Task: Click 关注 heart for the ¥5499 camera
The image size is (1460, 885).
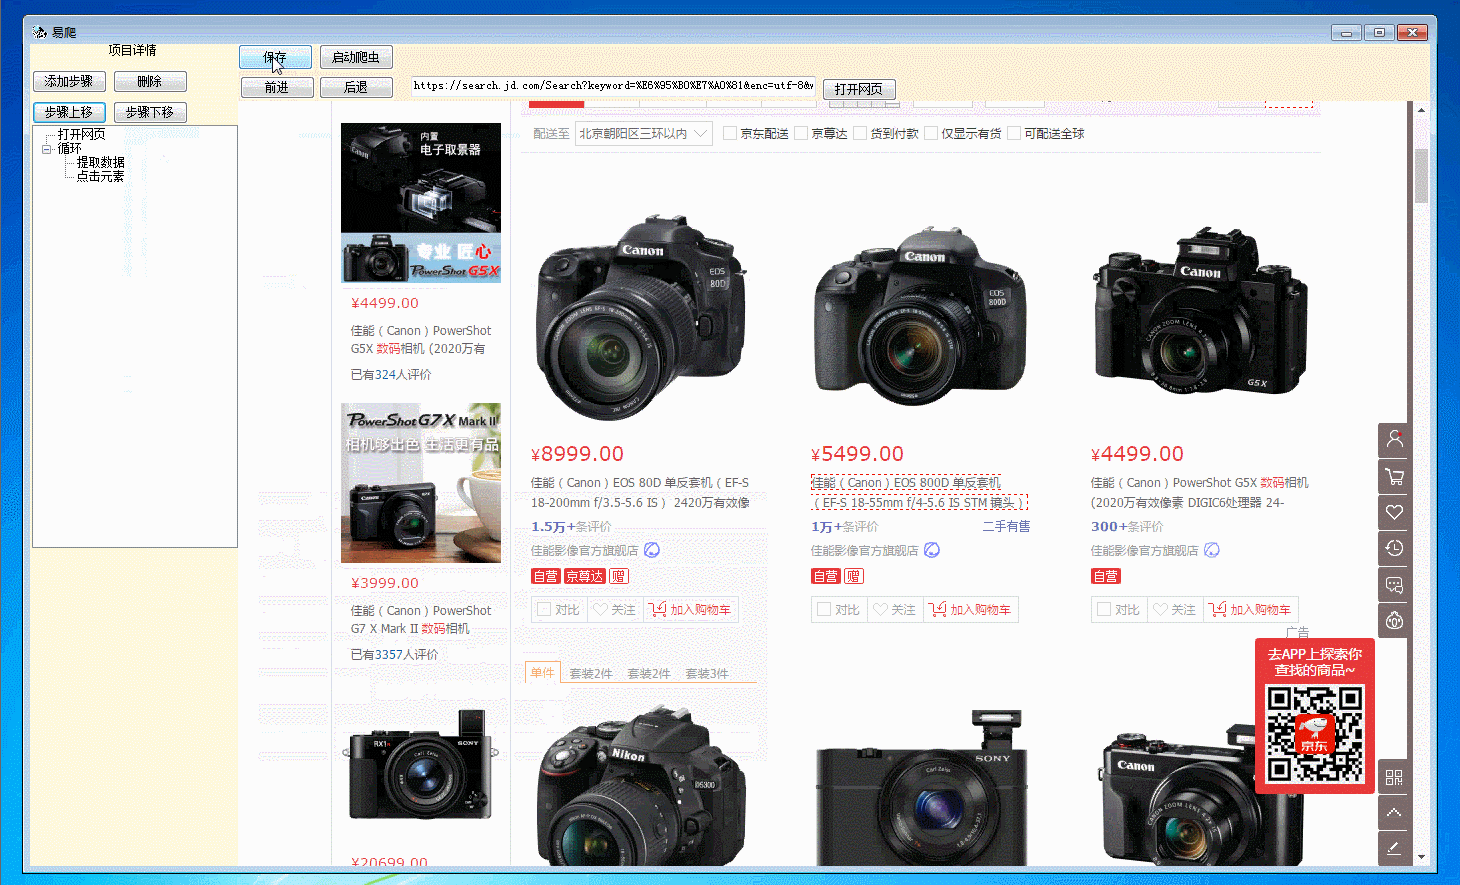Action: click(x=894, y=610)
